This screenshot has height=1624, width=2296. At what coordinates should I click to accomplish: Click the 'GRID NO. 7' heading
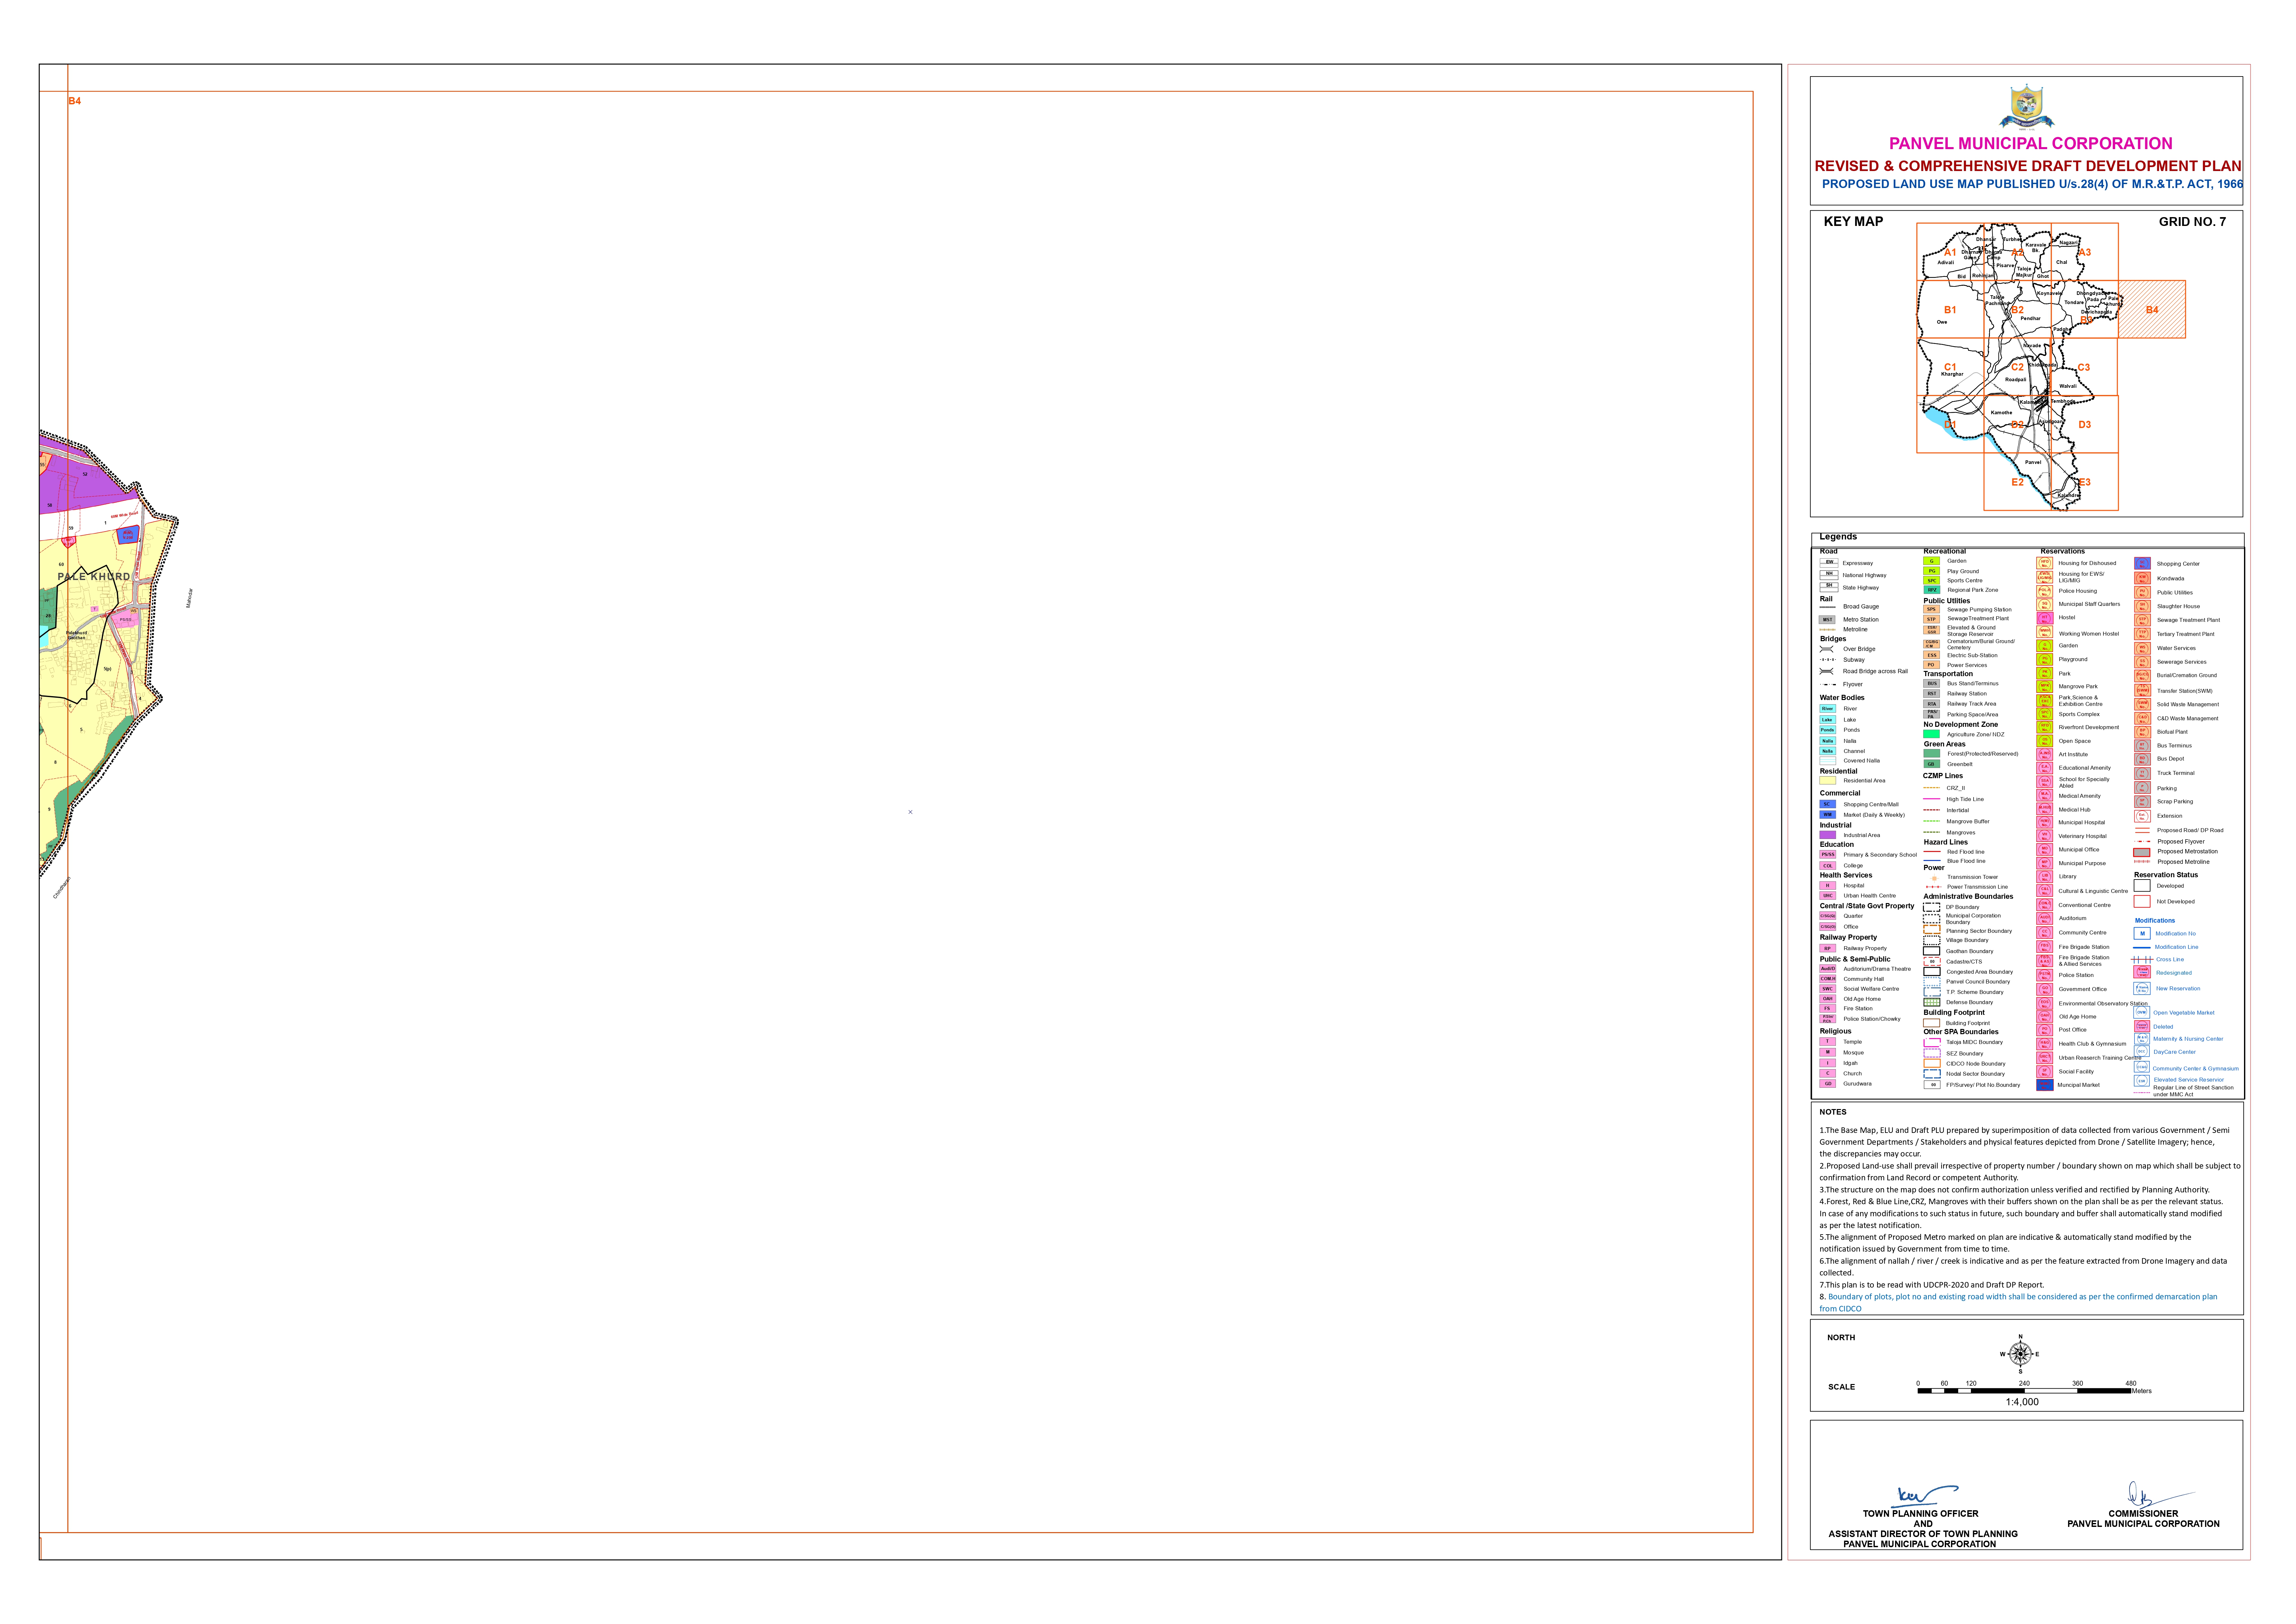(x=2192, y=222)
